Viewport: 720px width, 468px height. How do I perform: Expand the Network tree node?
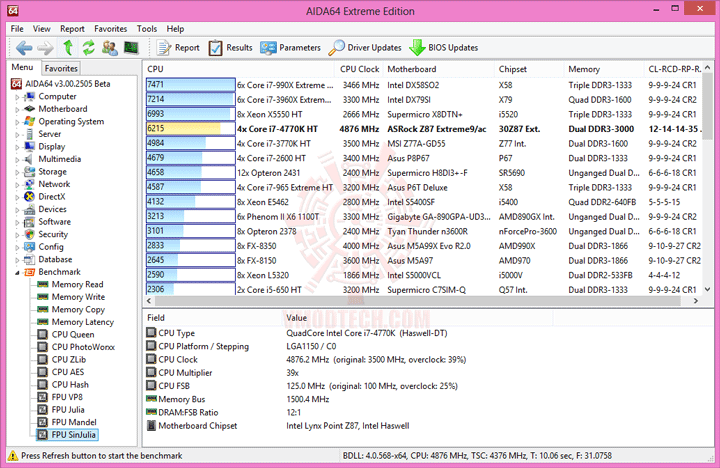tap(17, 185)
